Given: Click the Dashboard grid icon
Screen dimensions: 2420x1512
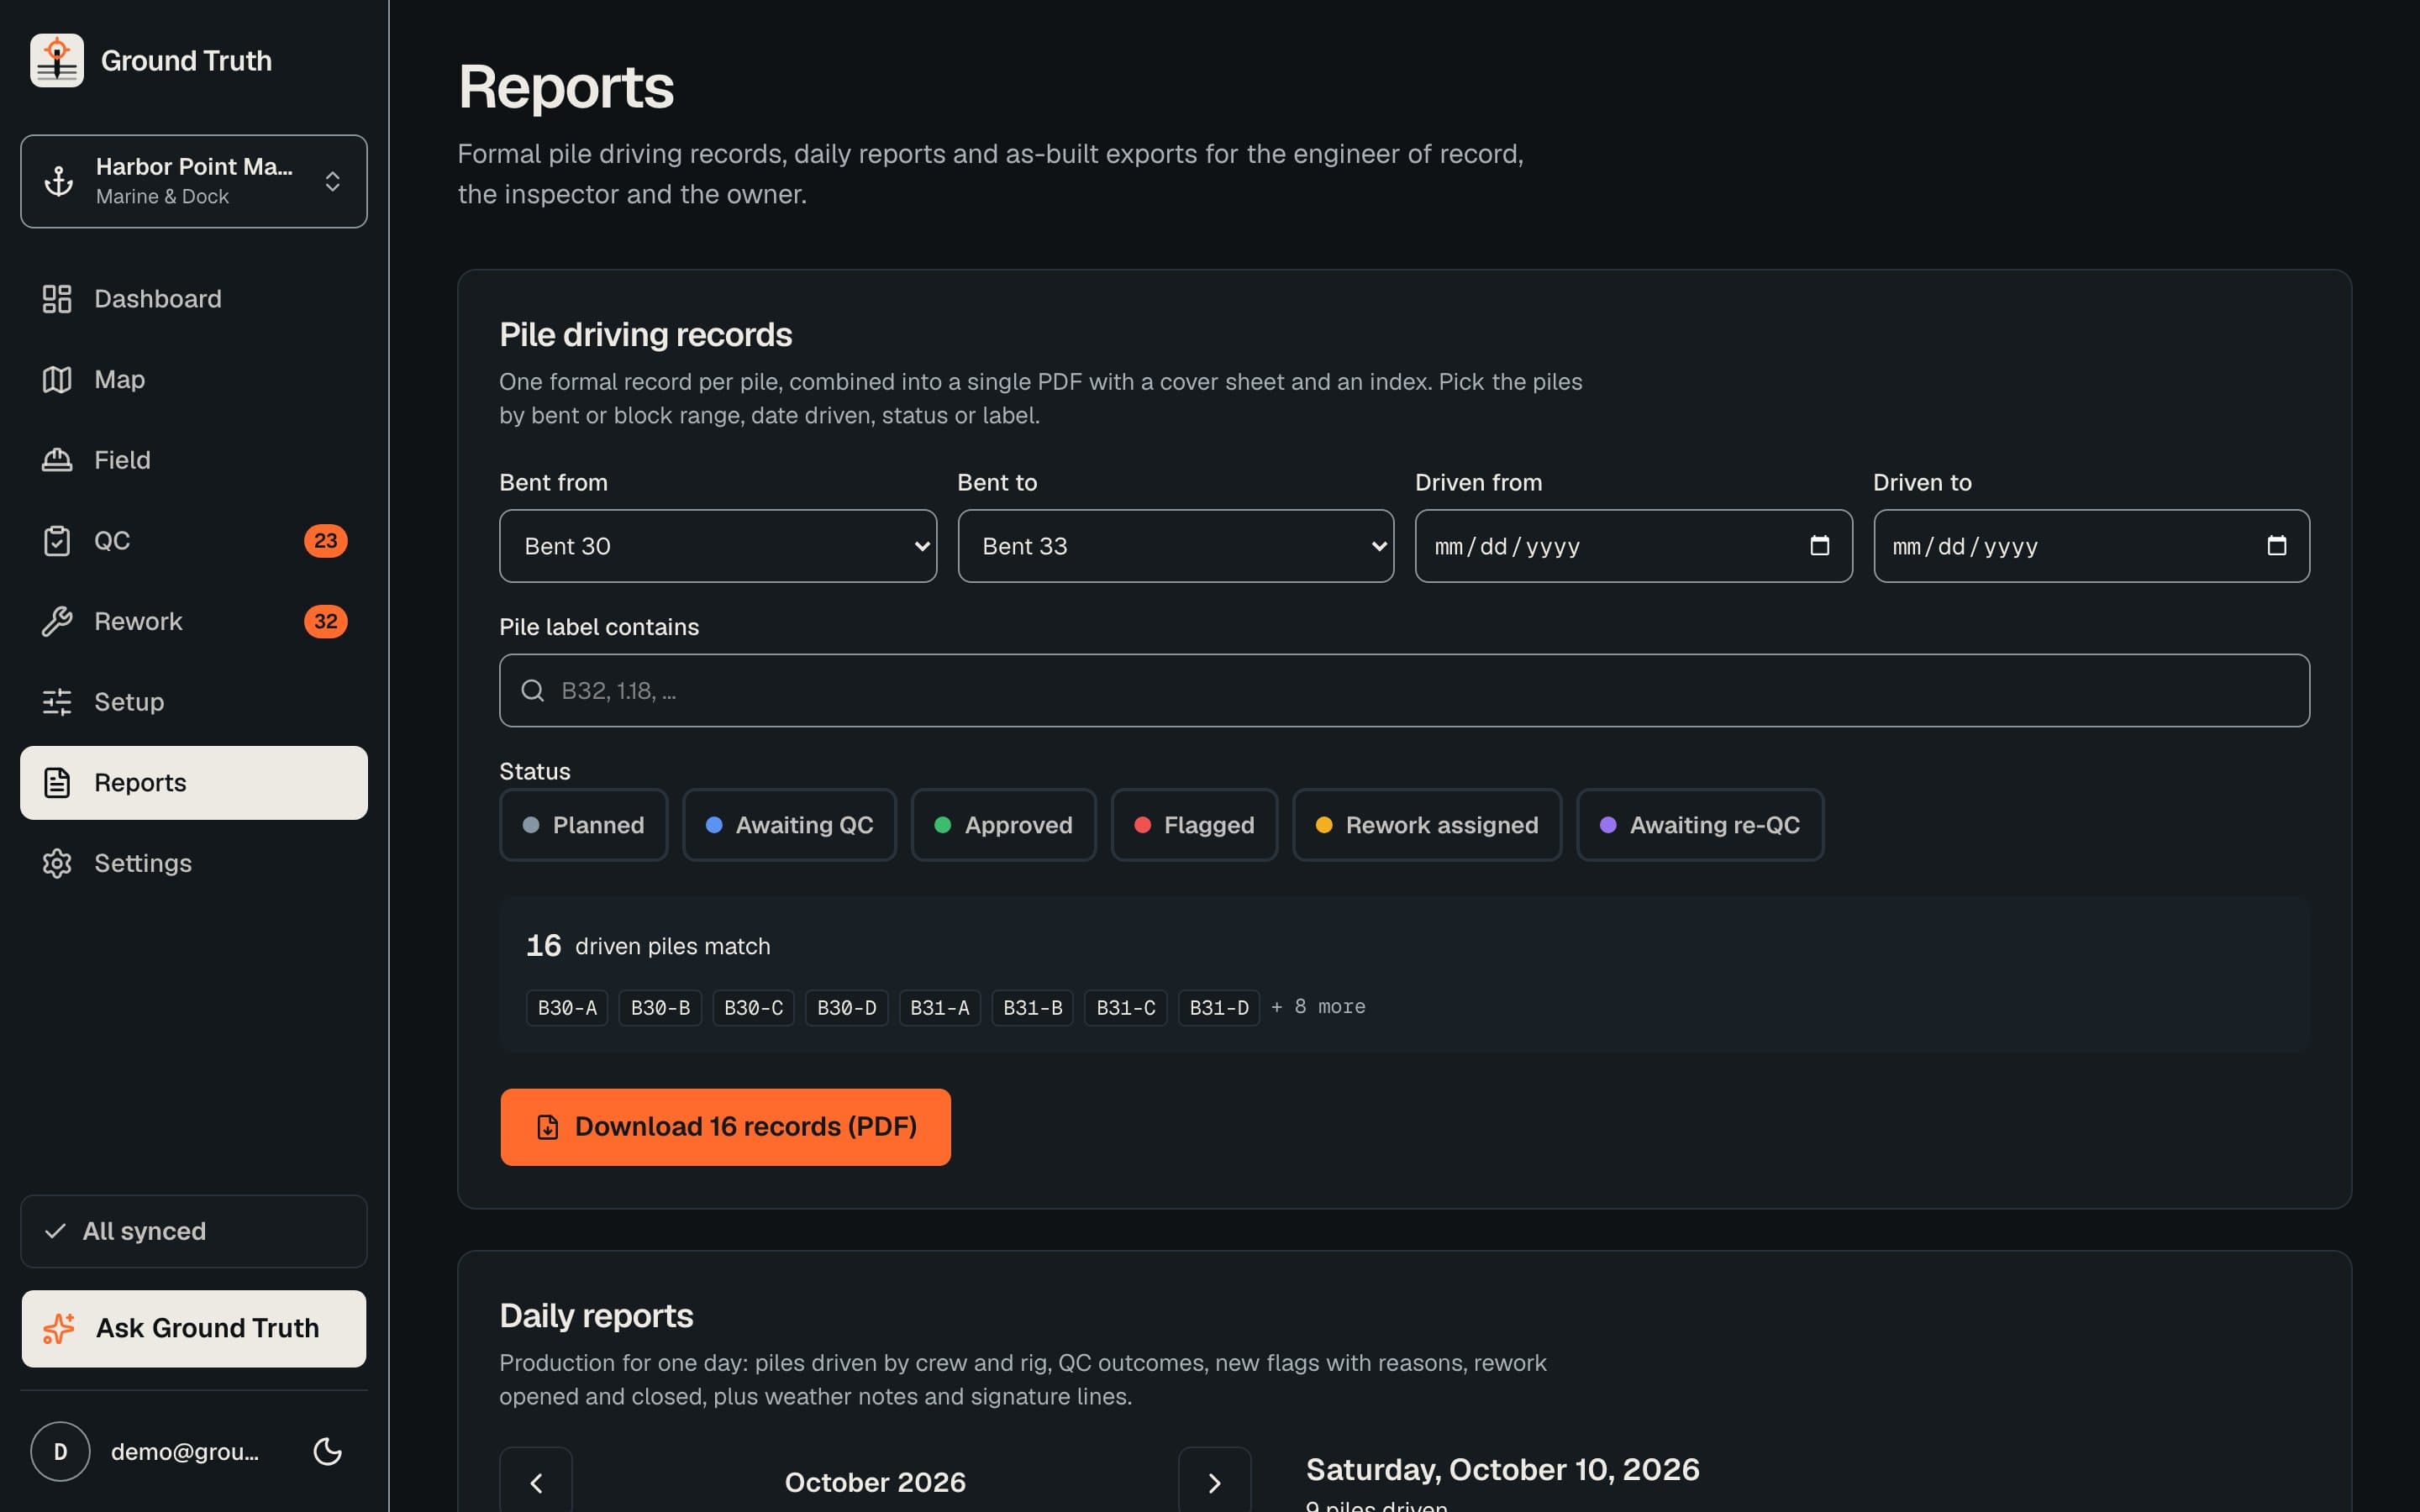Looking at the screenshot, I should click(57, 299).
